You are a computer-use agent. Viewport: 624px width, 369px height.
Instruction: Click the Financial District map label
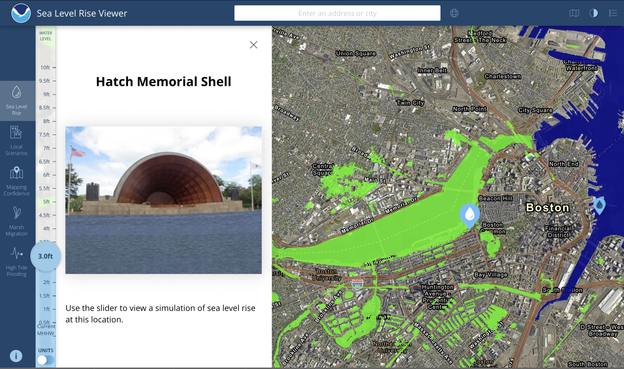(x=559, y=231)
